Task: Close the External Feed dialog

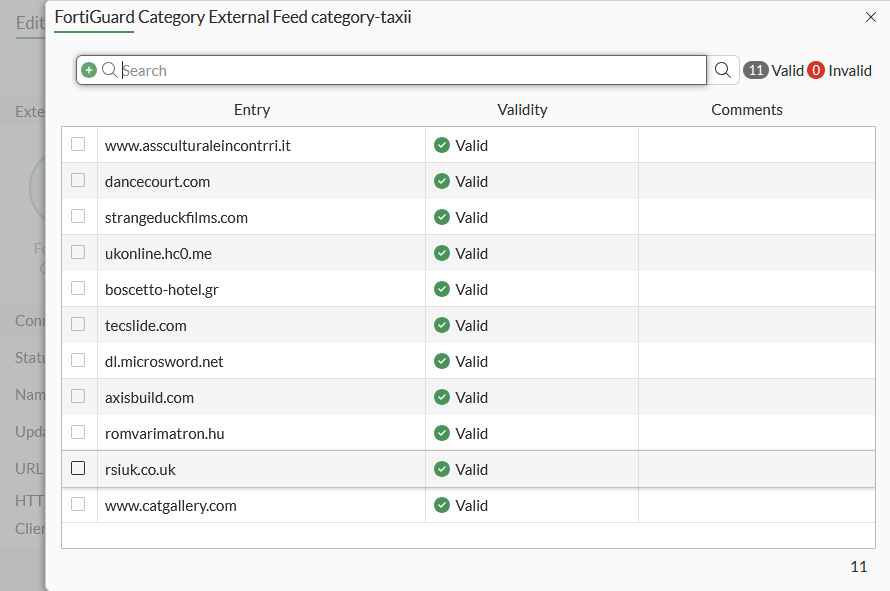Action: [870, 17]
